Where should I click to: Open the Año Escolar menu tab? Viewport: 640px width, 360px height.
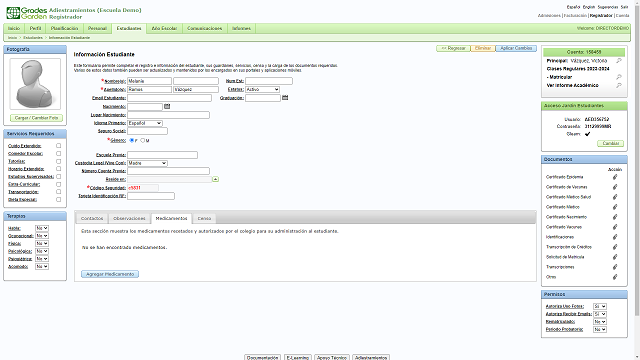[x=164, y=29]
